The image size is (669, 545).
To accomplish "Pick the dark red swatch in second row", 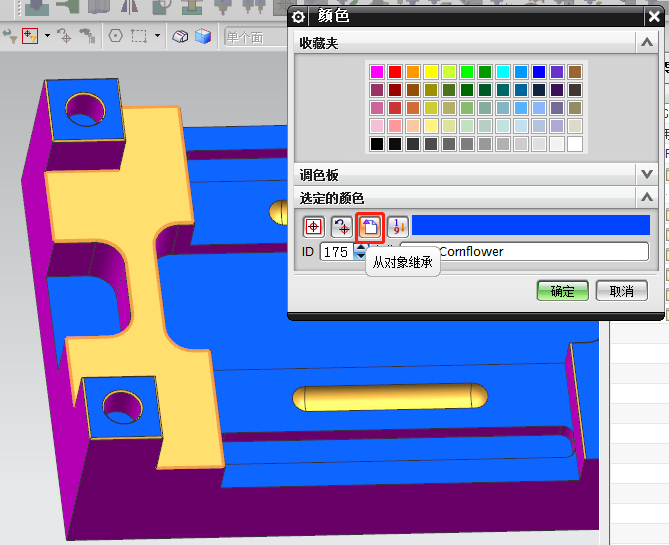I will [395, 90].
